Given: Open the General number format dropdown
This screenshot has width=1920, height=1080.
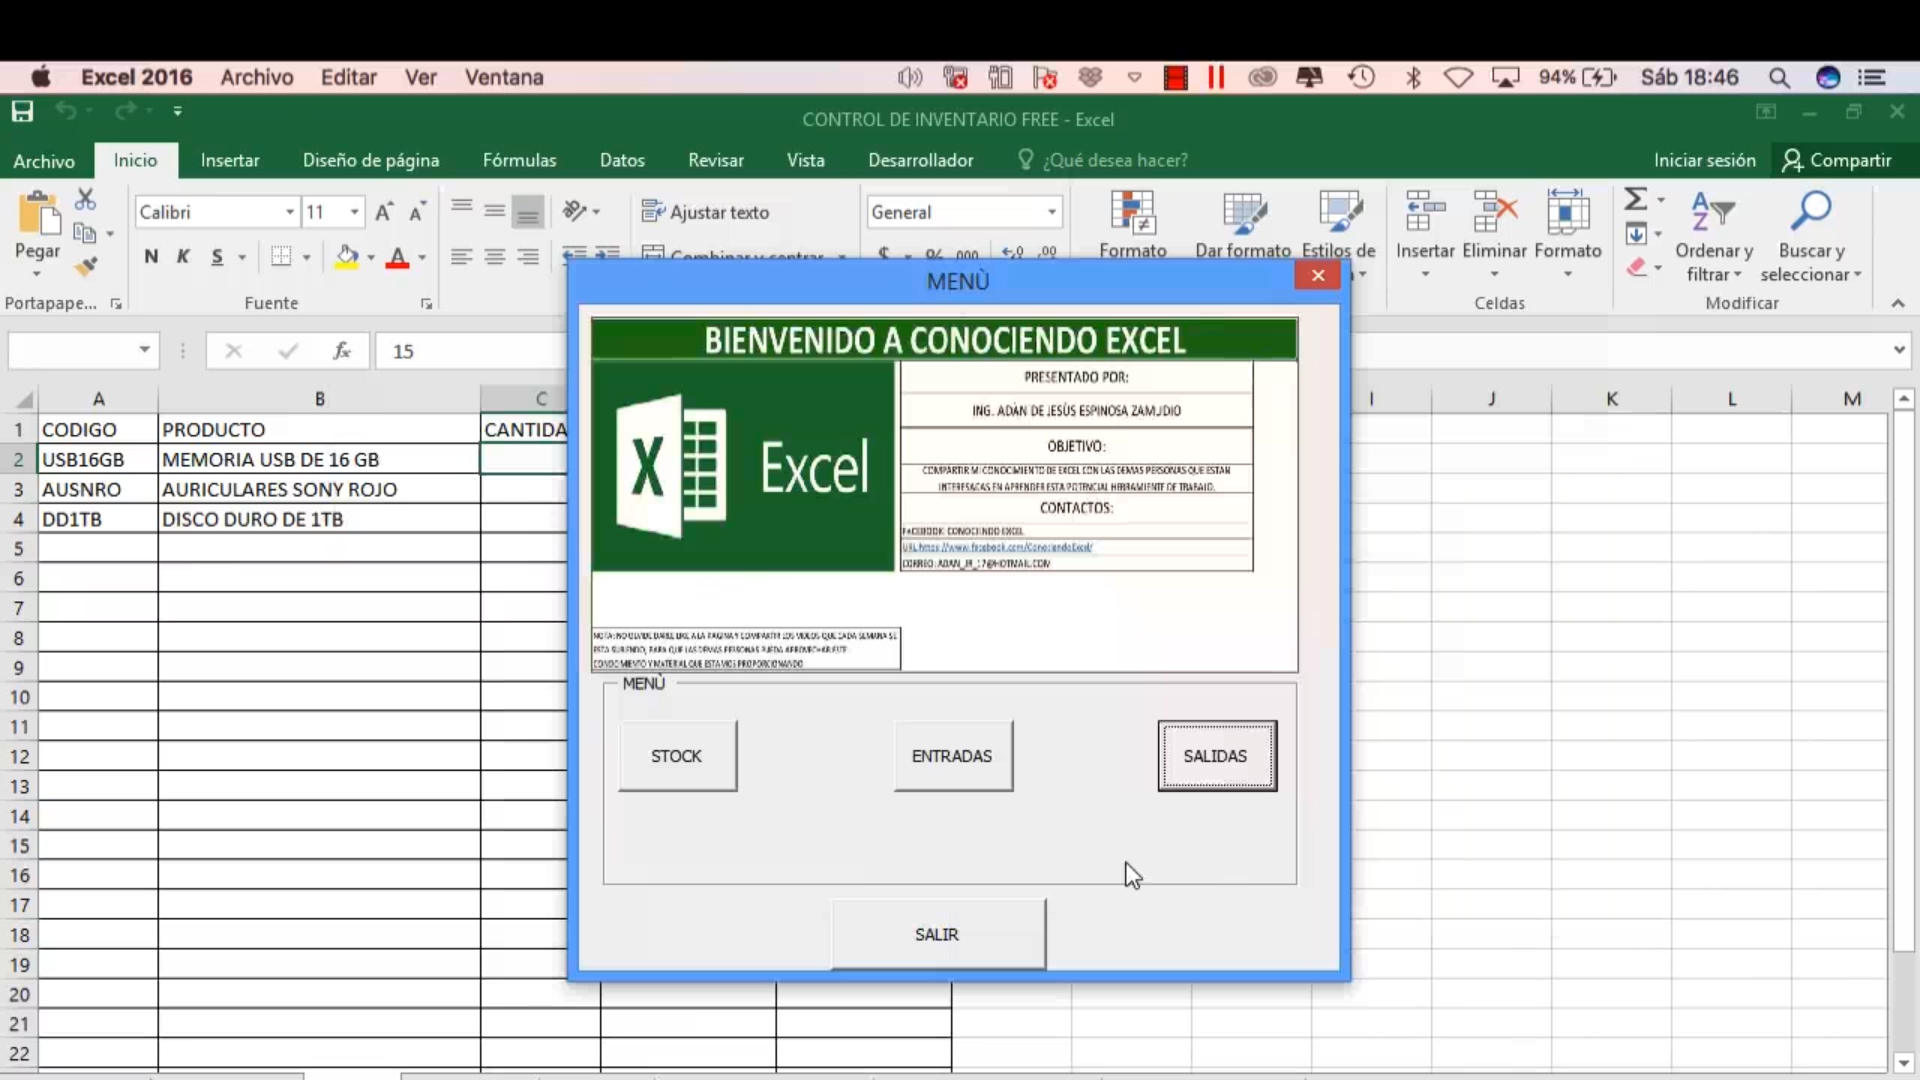Looking at the screenshot, I should (x=1052, y=212).
